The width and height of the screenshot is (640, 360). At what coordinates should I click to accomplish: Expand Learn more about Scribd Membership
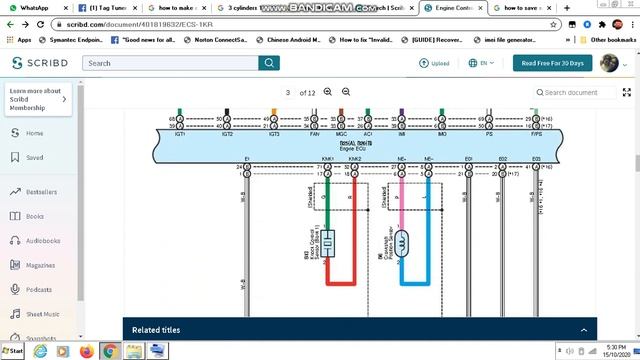(38, 99)
